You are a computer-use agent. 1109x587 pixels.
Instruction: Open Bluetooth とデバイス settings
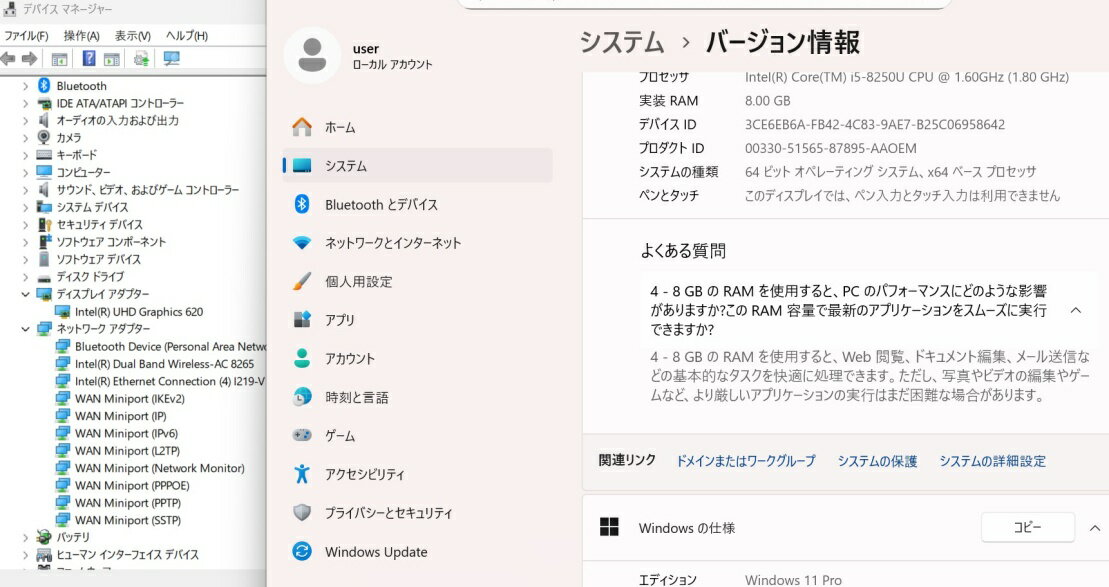coord(381,204)
